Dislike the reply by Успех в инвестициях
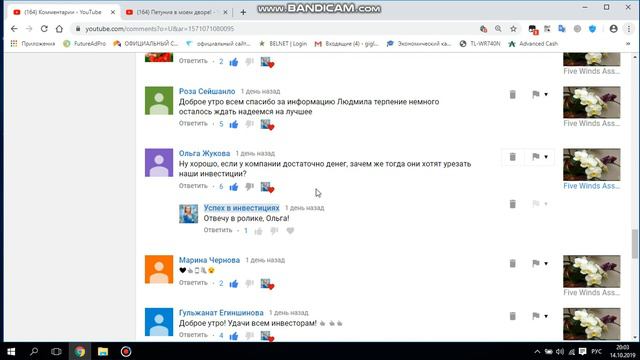The image size is (640, 360). tap(274, 231)
